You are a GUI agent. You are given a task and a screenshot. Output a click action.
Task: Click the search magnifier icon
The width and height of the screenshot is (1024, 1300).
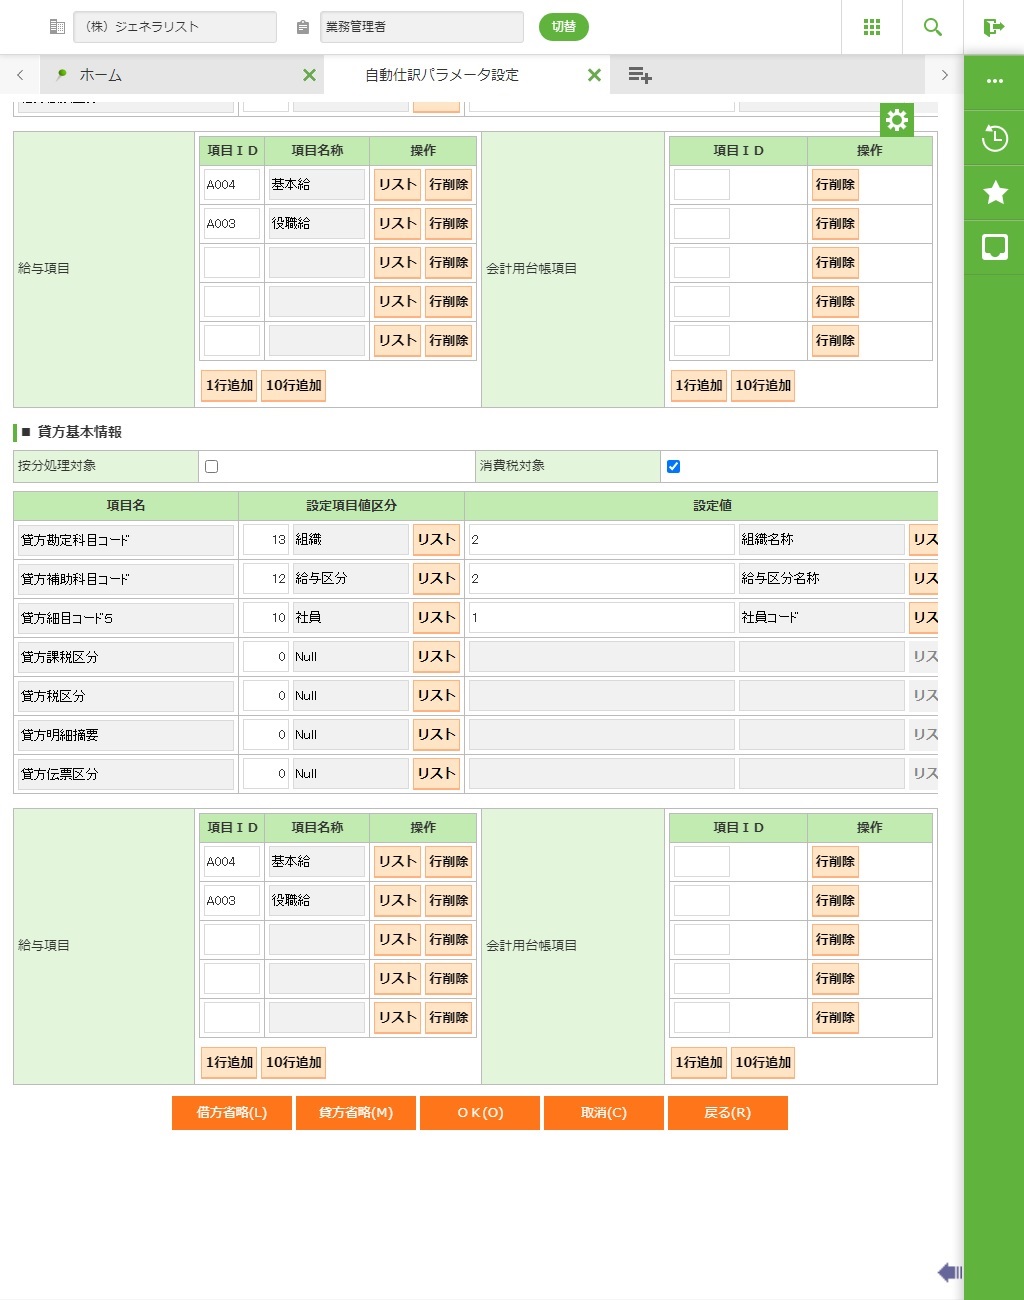point(933,27)
